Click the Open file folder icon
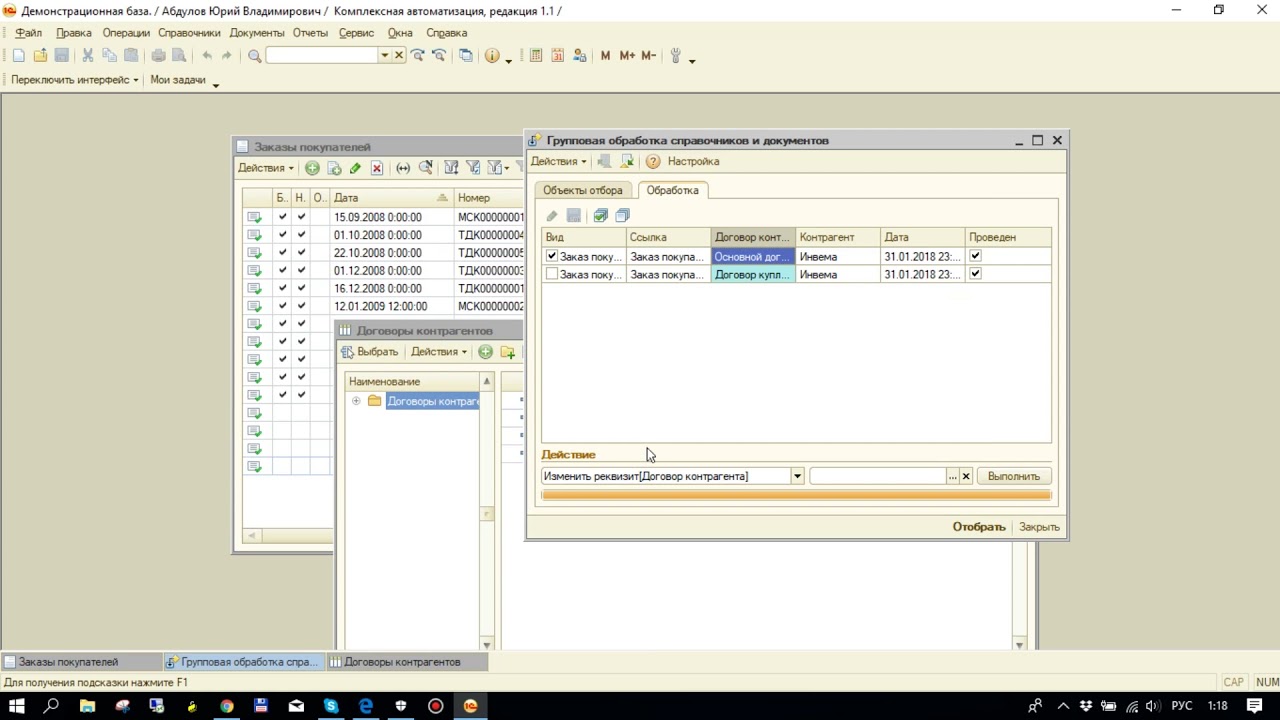 (40, 56)
